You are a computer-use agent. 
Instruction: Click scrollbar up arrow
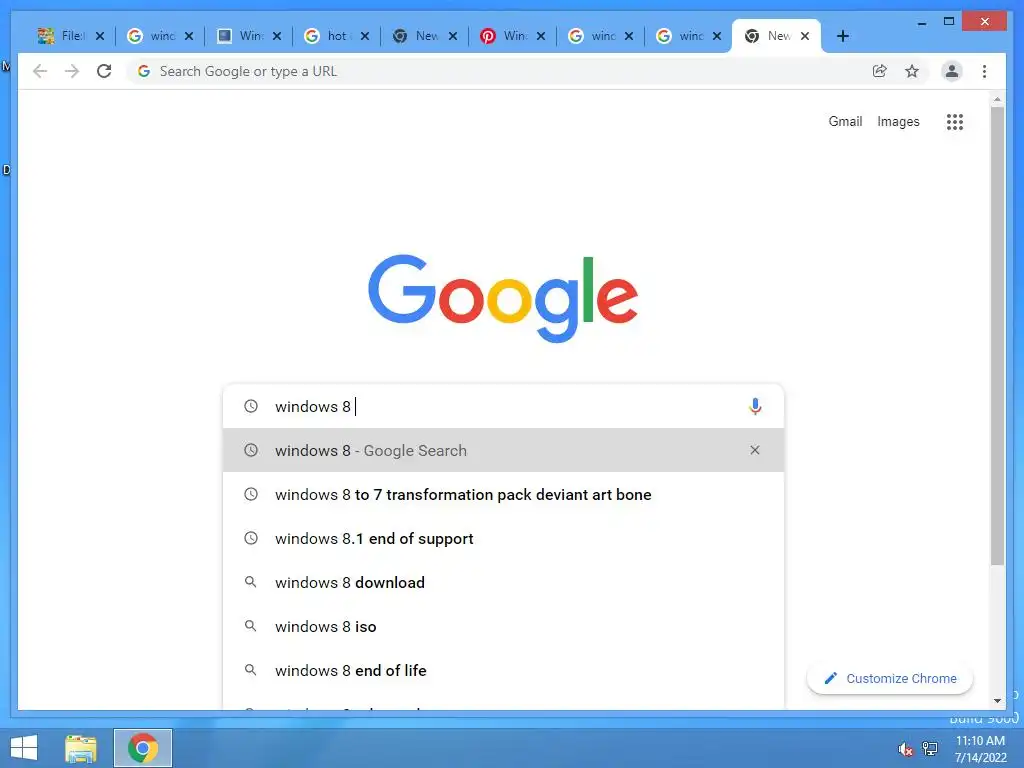pyautogui.click(x=997, y=99)
